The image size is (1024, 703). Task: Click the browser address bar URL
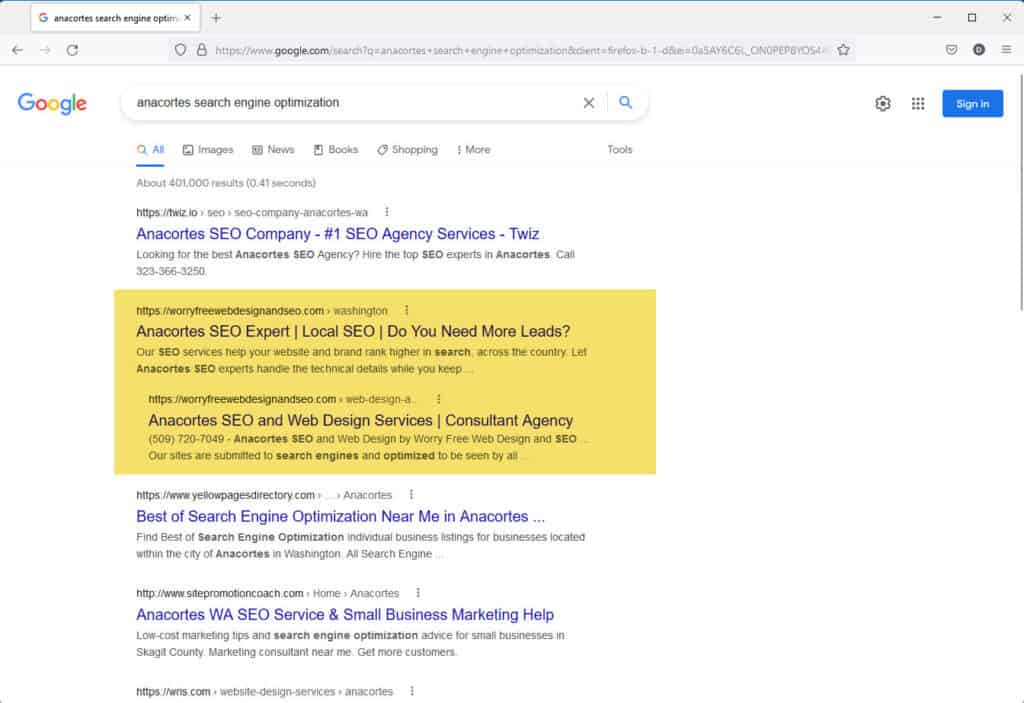[519, 50]
